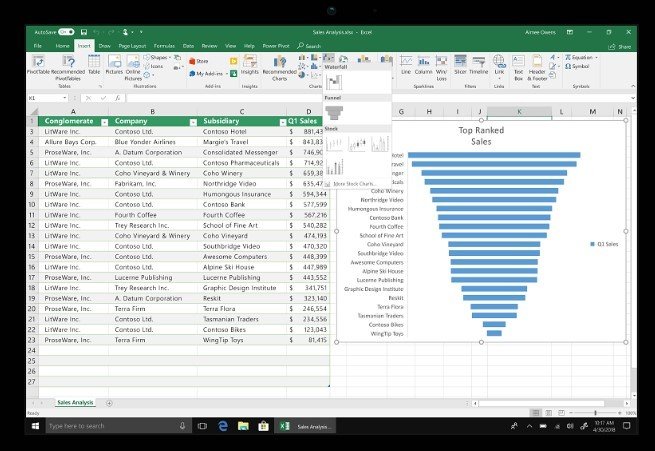The image size is (655, 451).
Task: Select the Waterfall chart thumbnail
Action: [x=334, y=82]
